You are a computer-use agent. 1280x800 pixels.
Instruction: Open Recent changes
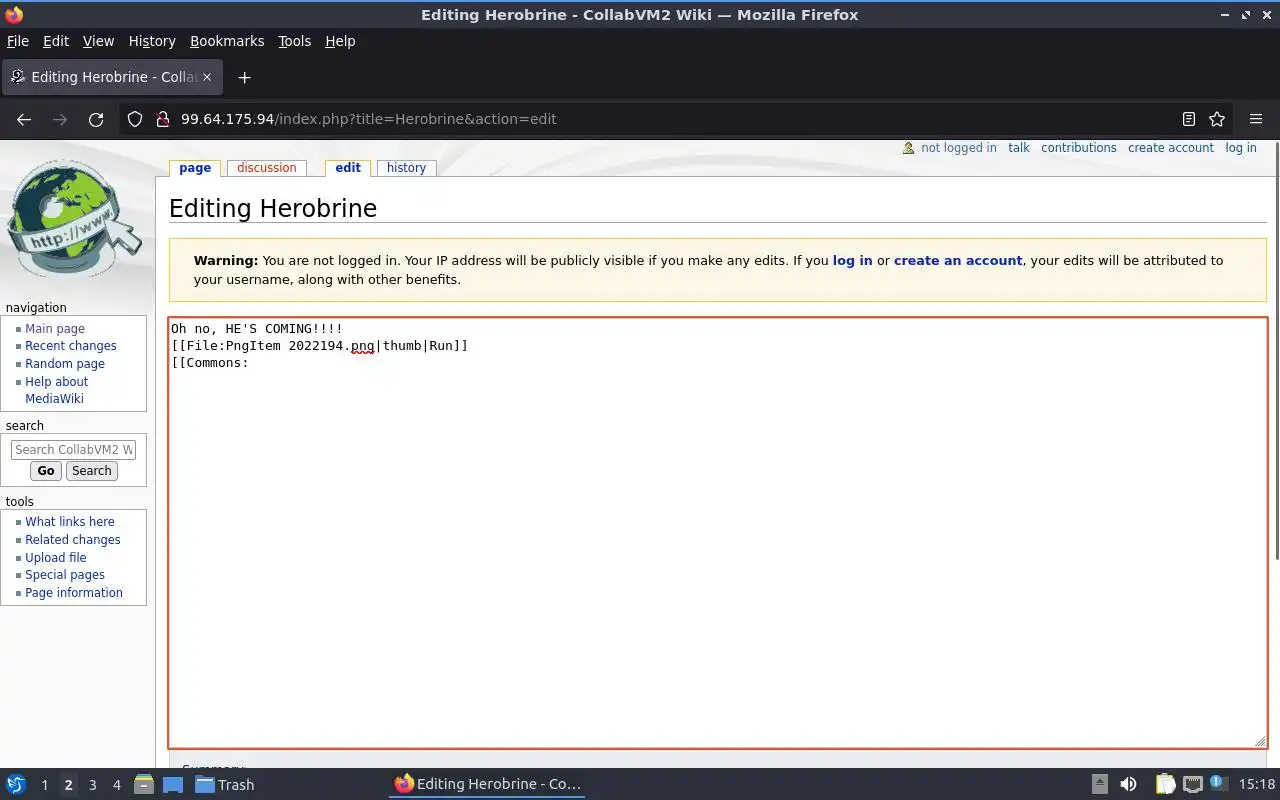(x=71, y=346)
